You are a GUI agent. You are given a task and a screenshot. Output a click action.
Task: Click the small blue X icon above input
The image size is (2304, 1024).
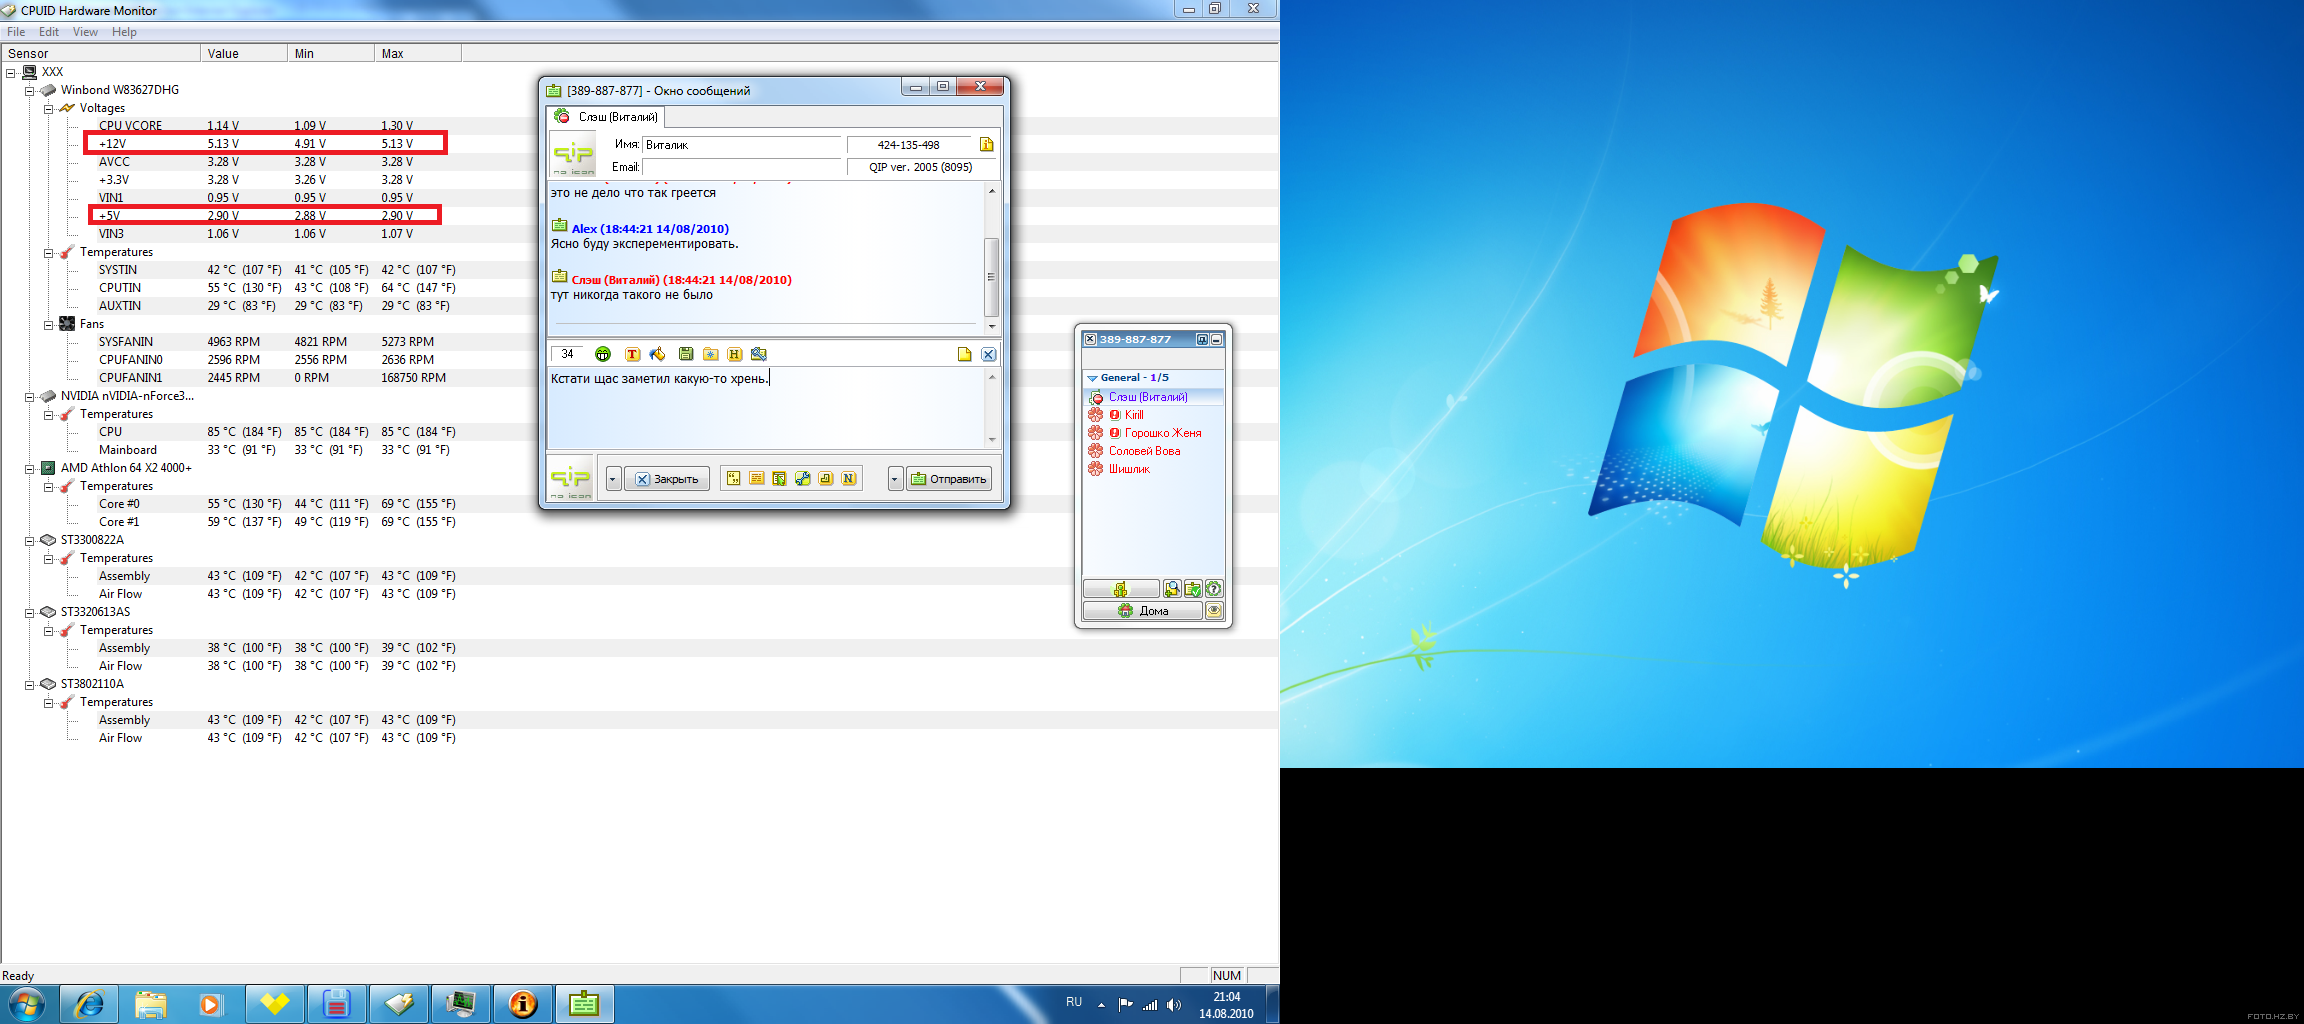(988, 354)
